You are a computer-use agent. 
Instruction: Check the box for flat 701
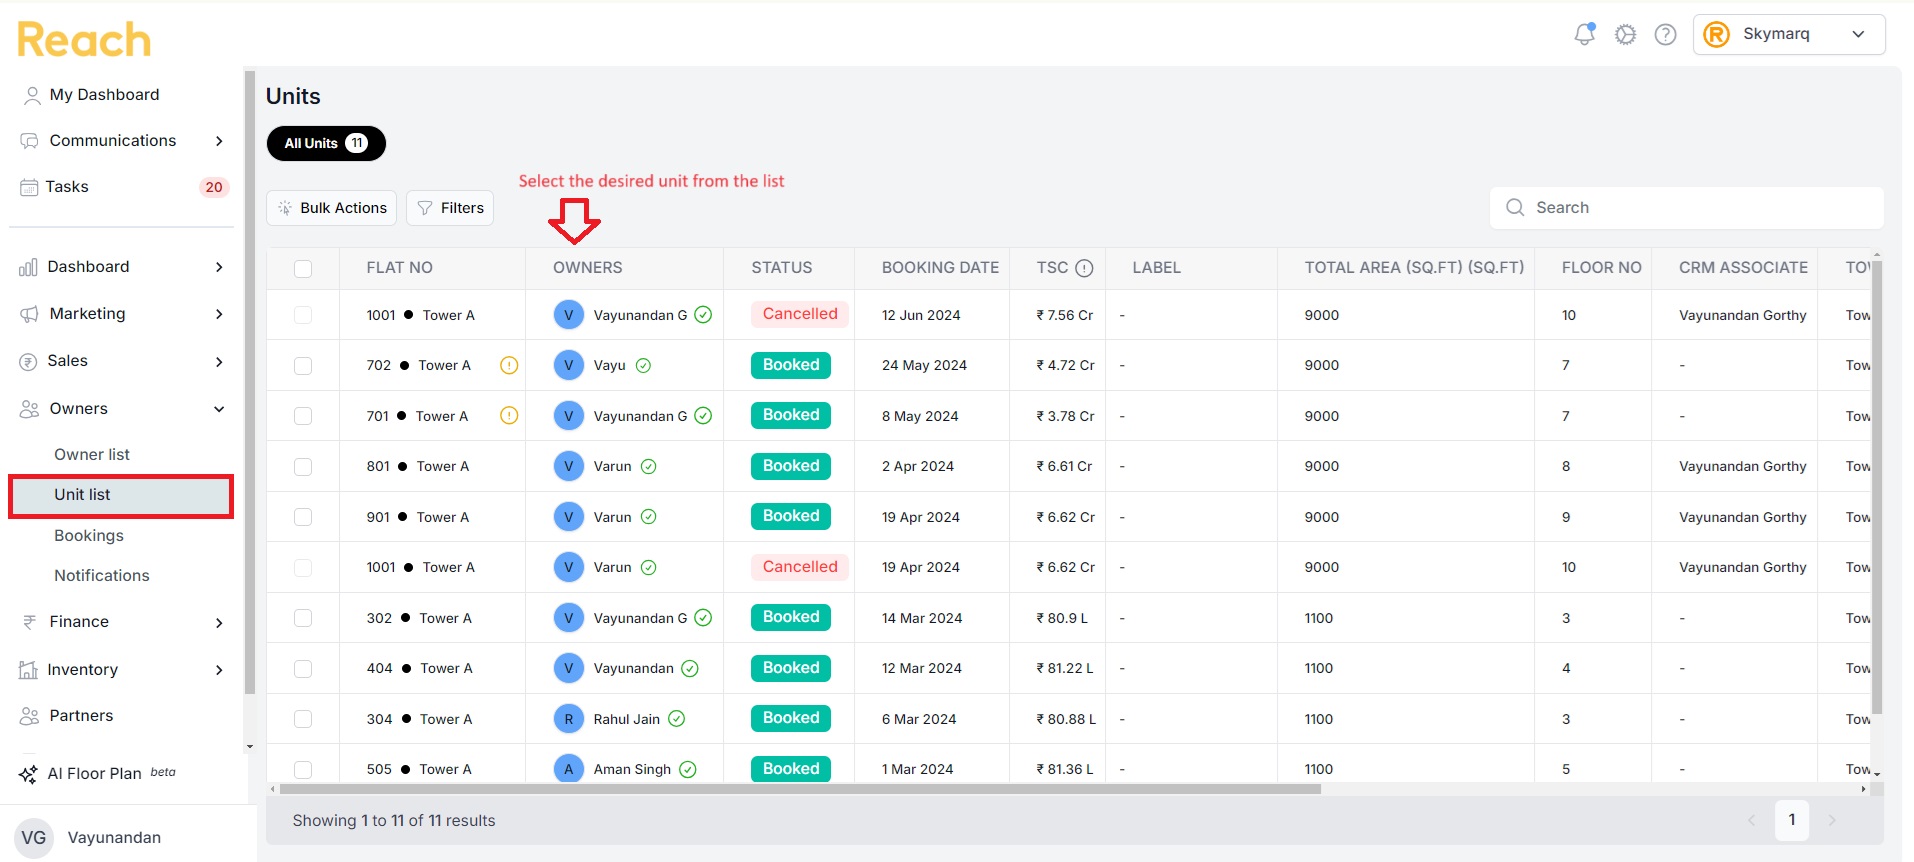pyautogui.click(x=303, y=416)
